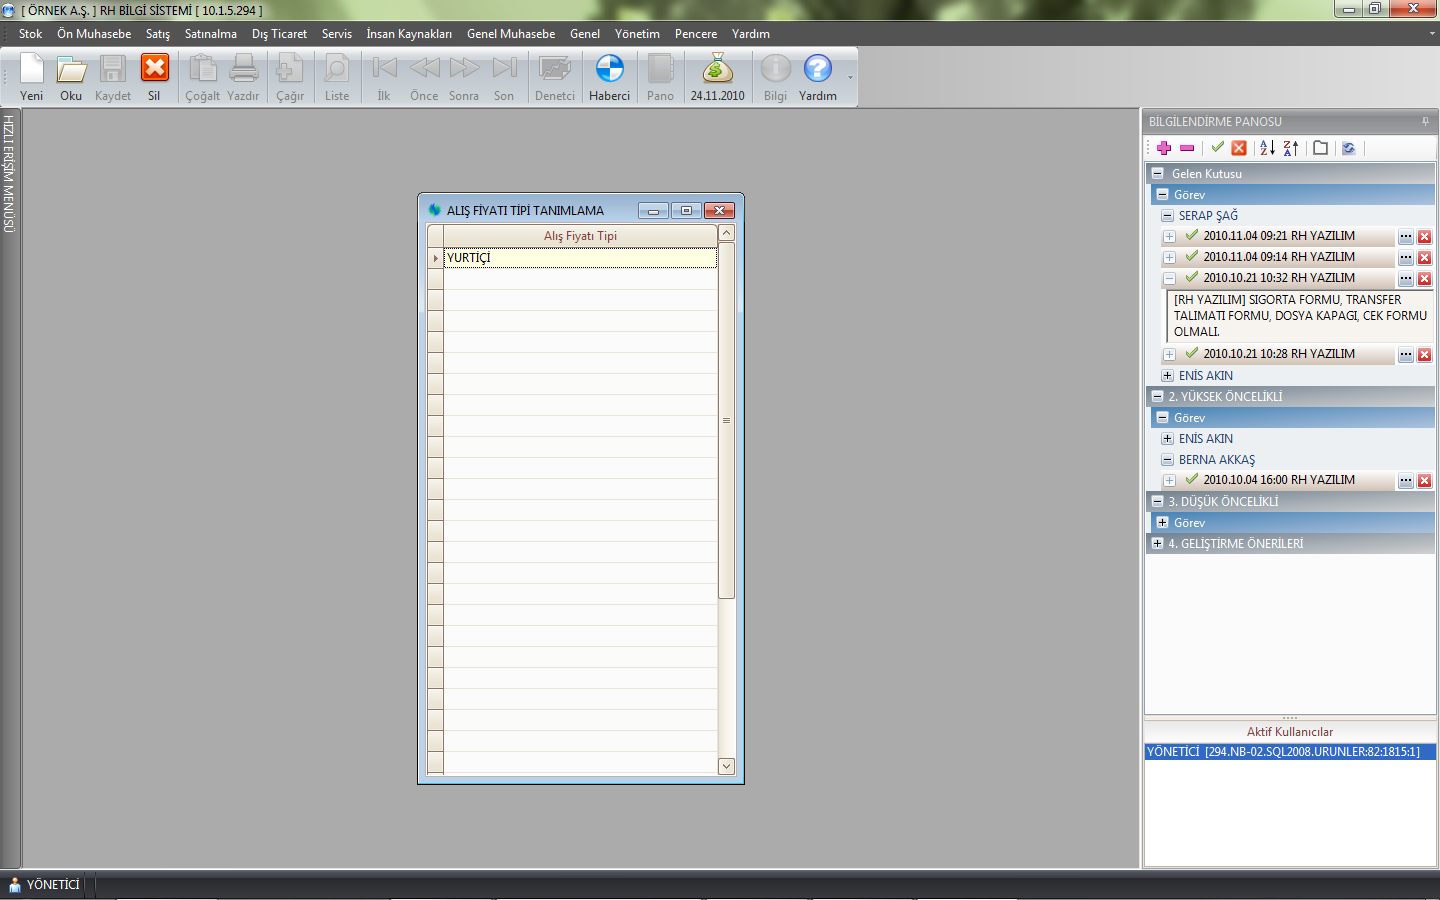Open Yardım help from the toolbar

(x=817, y=76)
